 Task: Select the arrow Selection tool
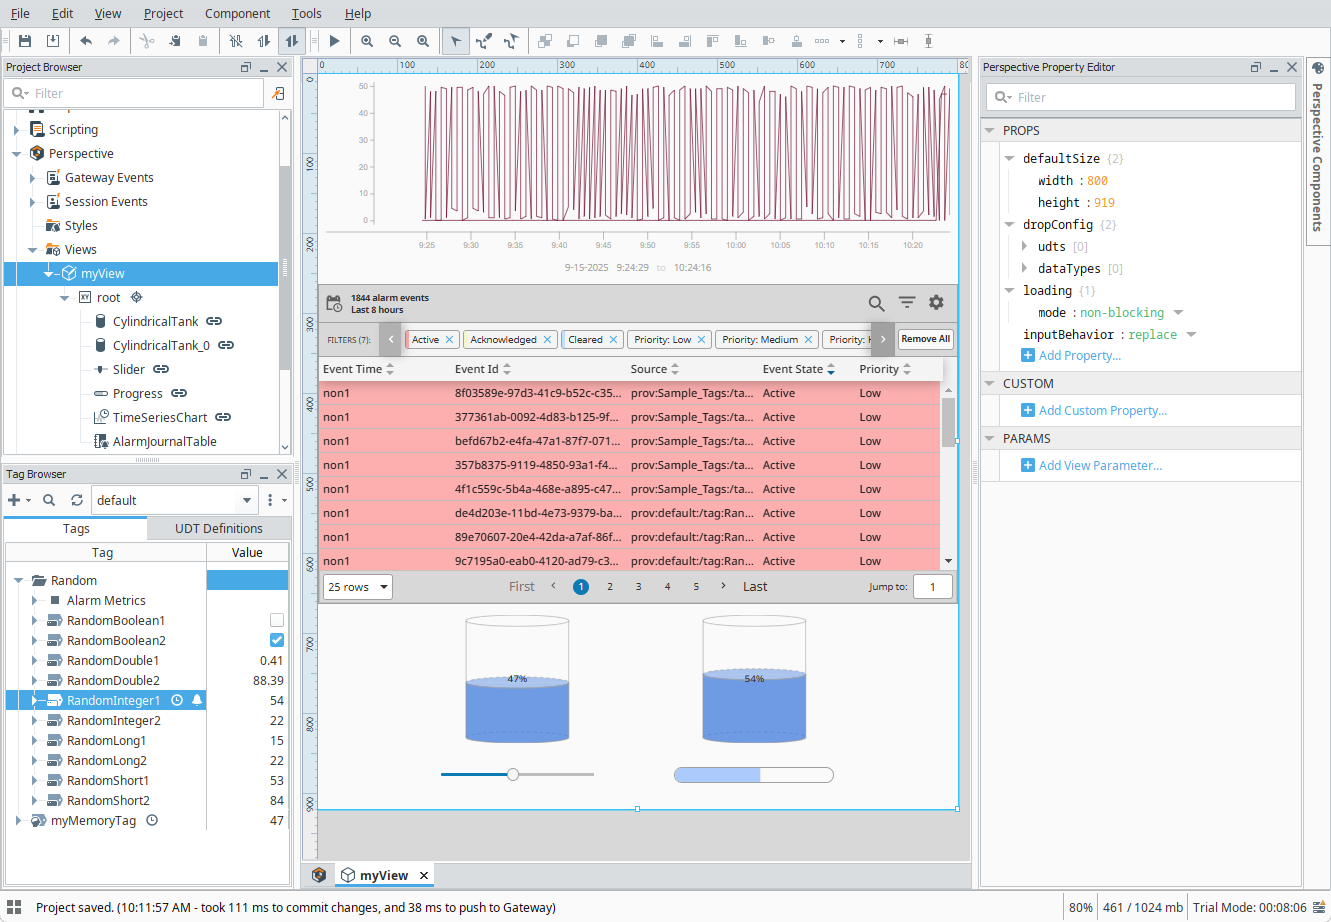456,41
